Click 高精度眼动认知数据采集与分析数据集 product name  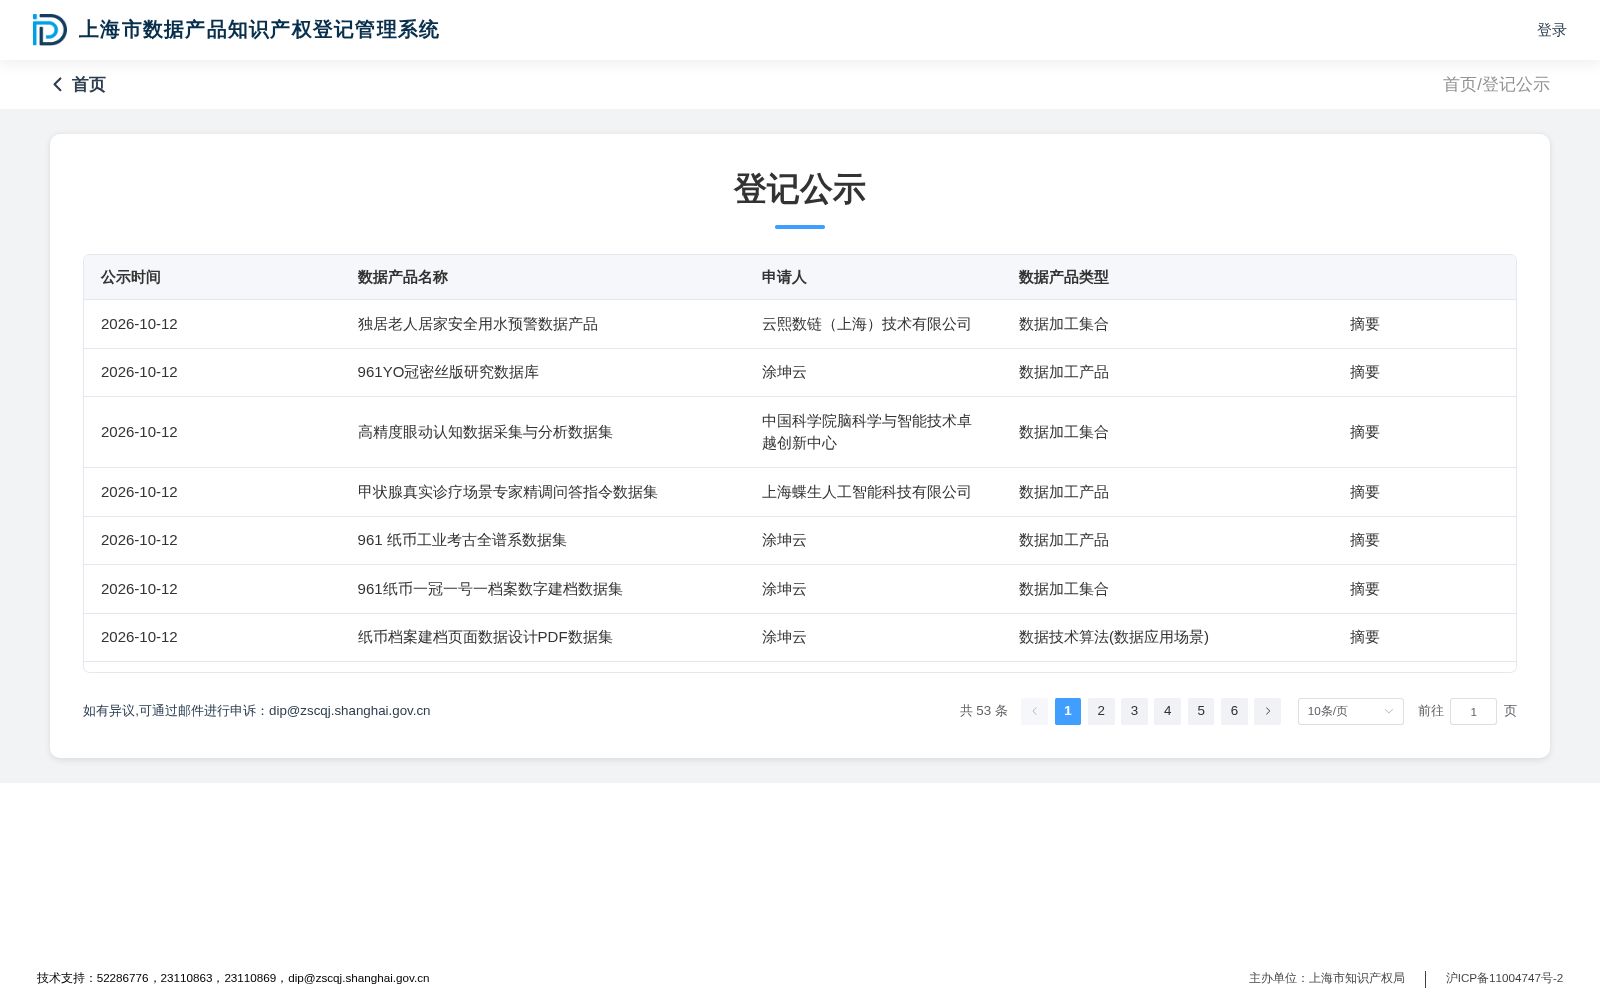tap(485, 432)
